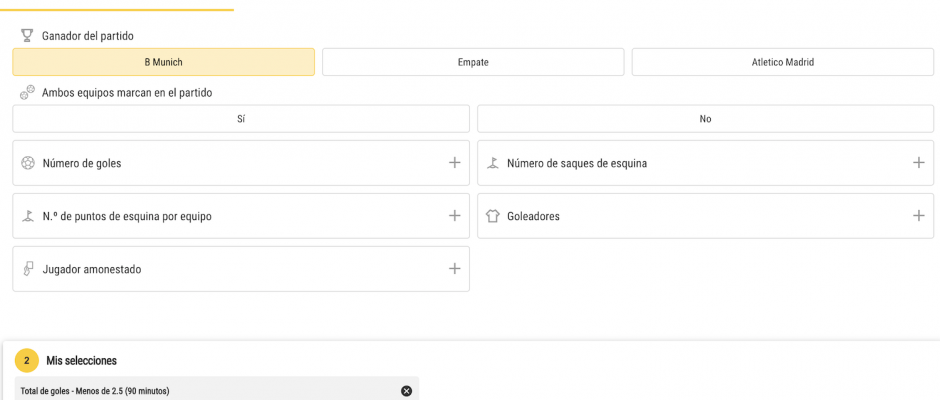This screenshot has height=400, width=940.
Task: Expand Número de saques de esquina plus sign
Action: (918, 163)
